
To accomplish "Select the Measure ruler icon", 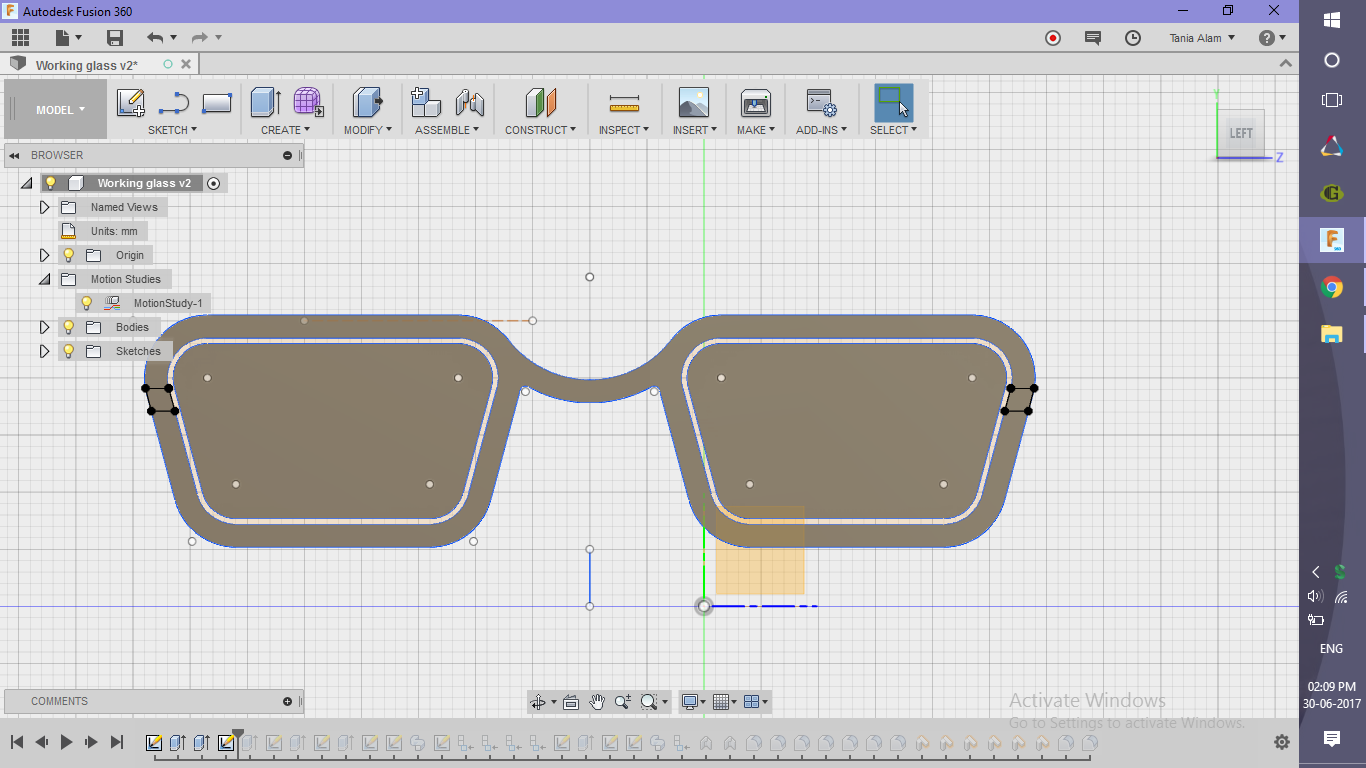I will click(624, 102).
